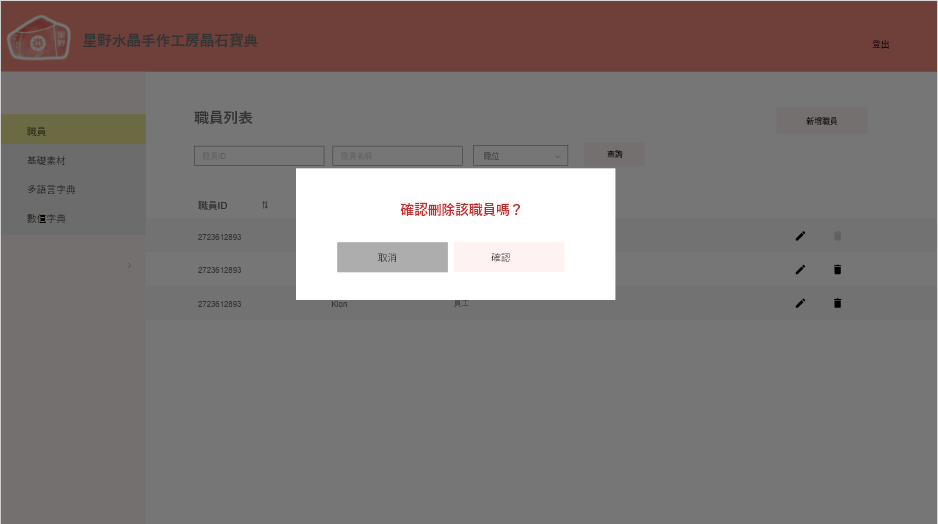
Task: Click the sort icon beside 職員ID header
Action: click(265, 205)
